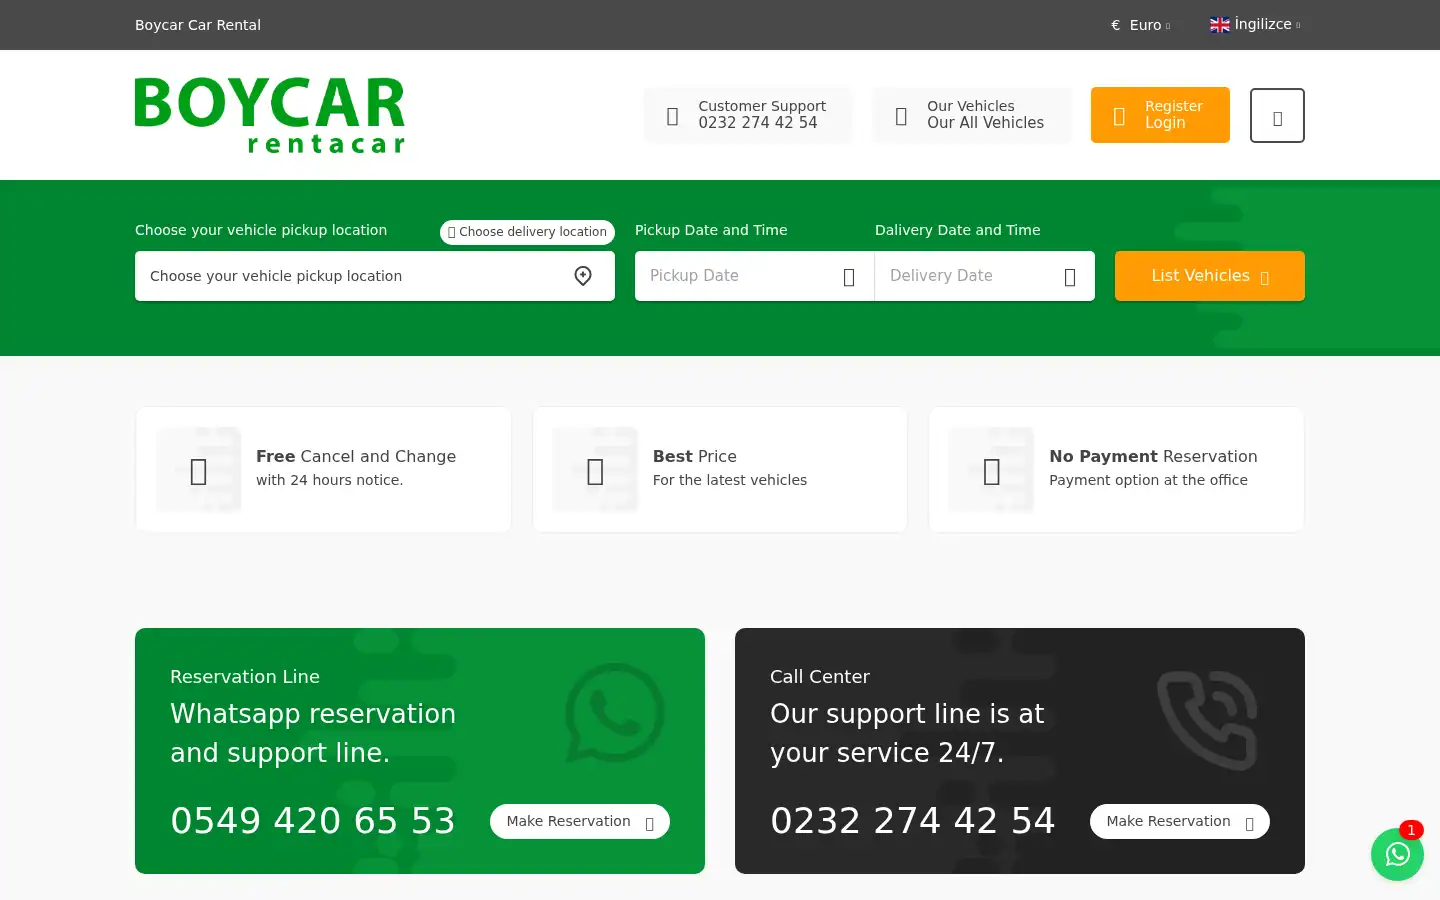This screenshot has height=900, width=1440.
Task: Click the Reservation Line heading
Action: pos(245,677)
